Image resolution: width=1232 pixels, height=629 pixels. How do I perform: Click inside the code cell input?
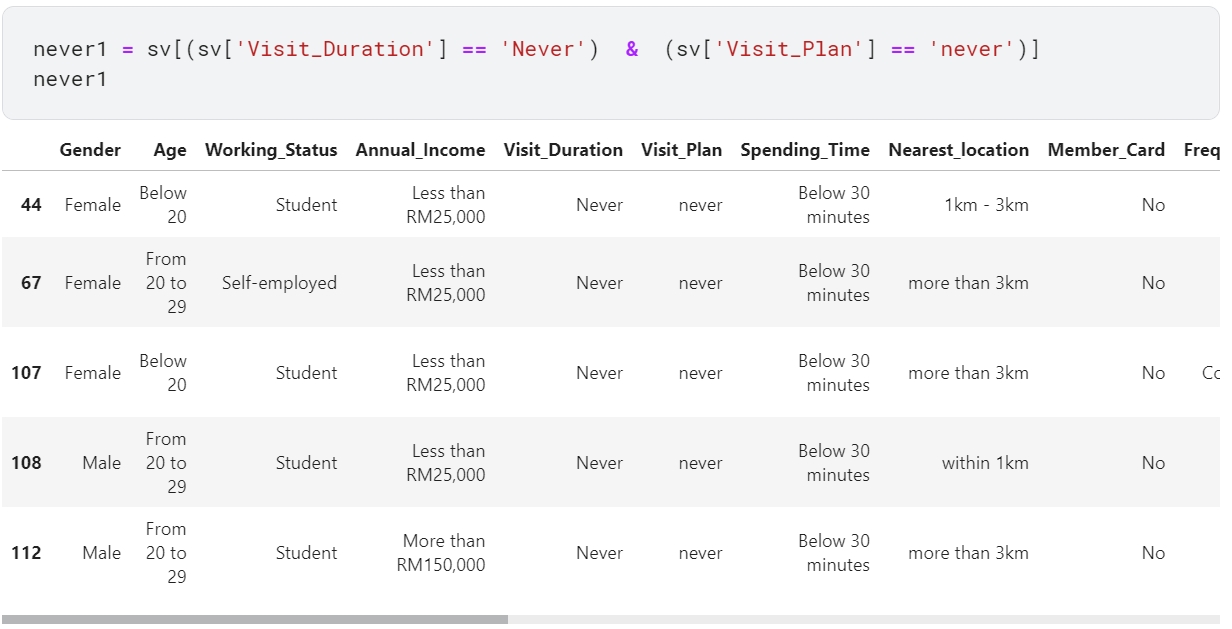click(610, 63)
